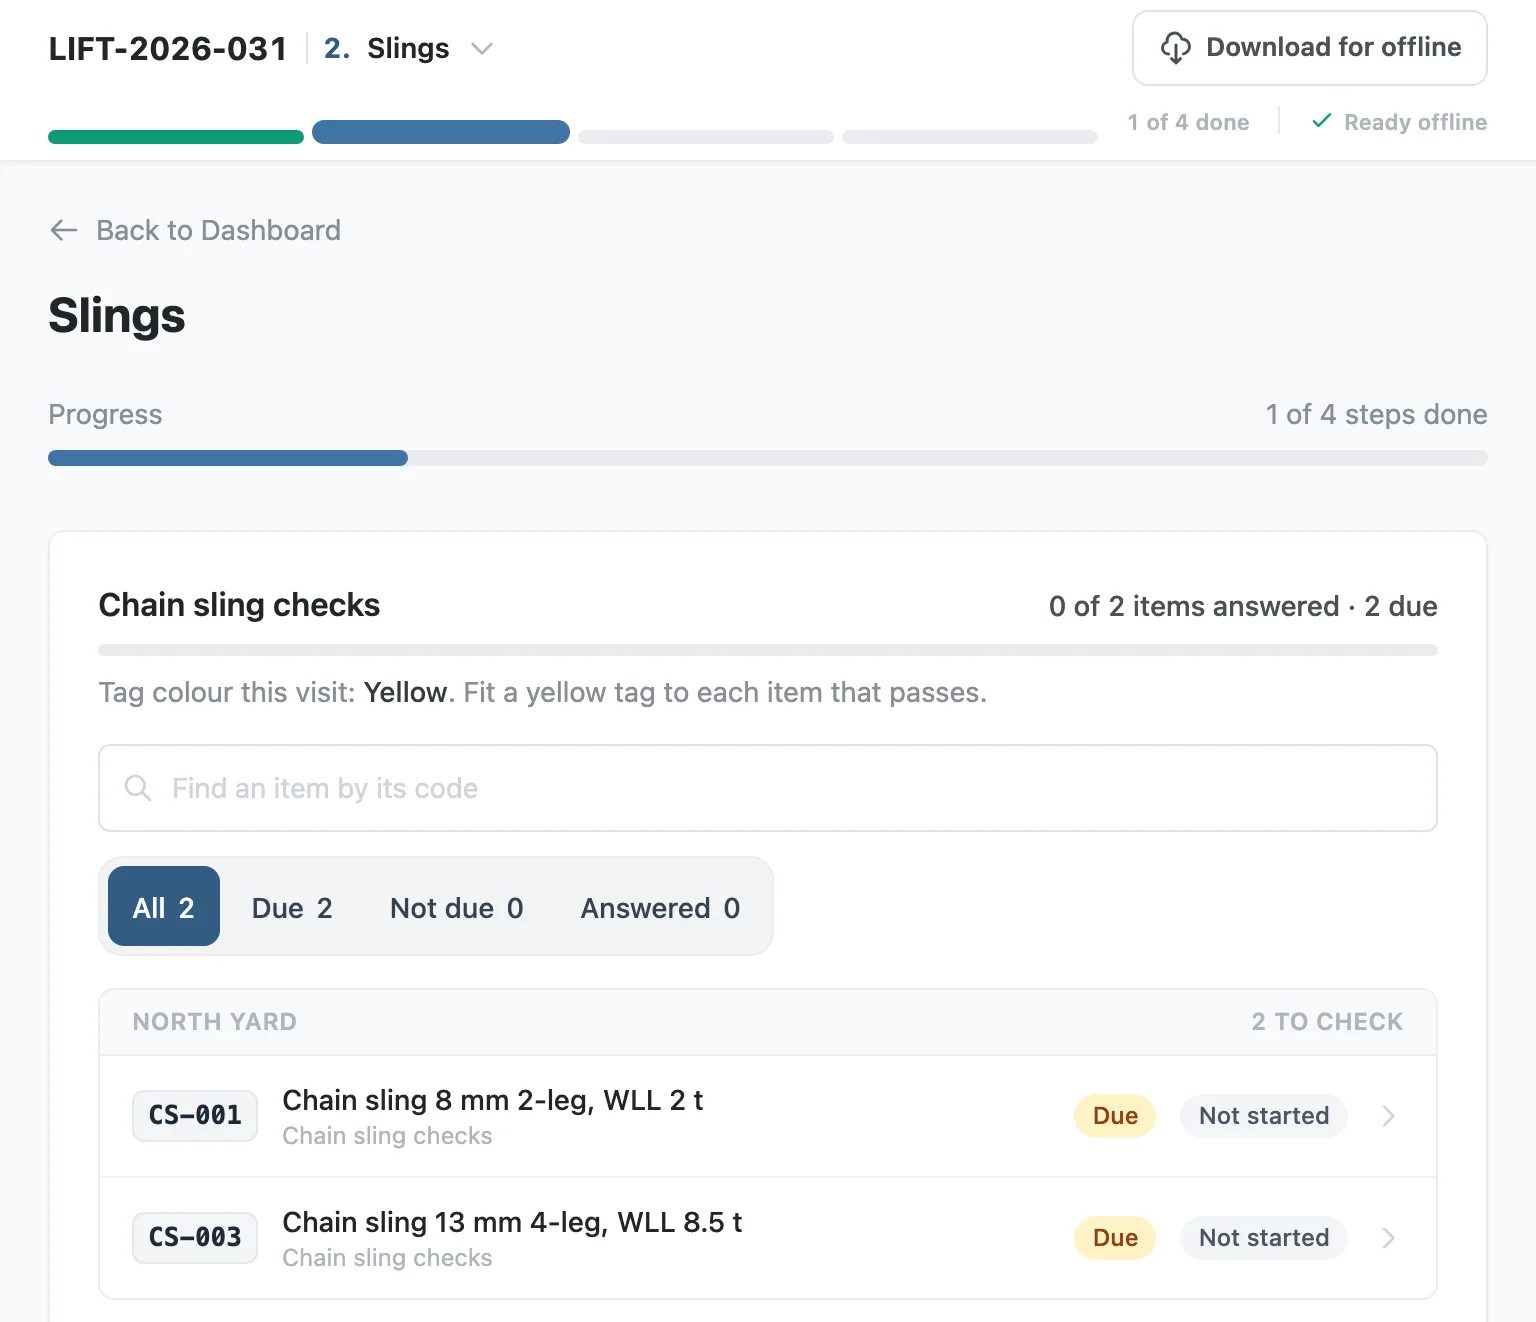Click the Slings page progress bar
This screenshot has height=1322, width=1536.
tap(768, 458)
